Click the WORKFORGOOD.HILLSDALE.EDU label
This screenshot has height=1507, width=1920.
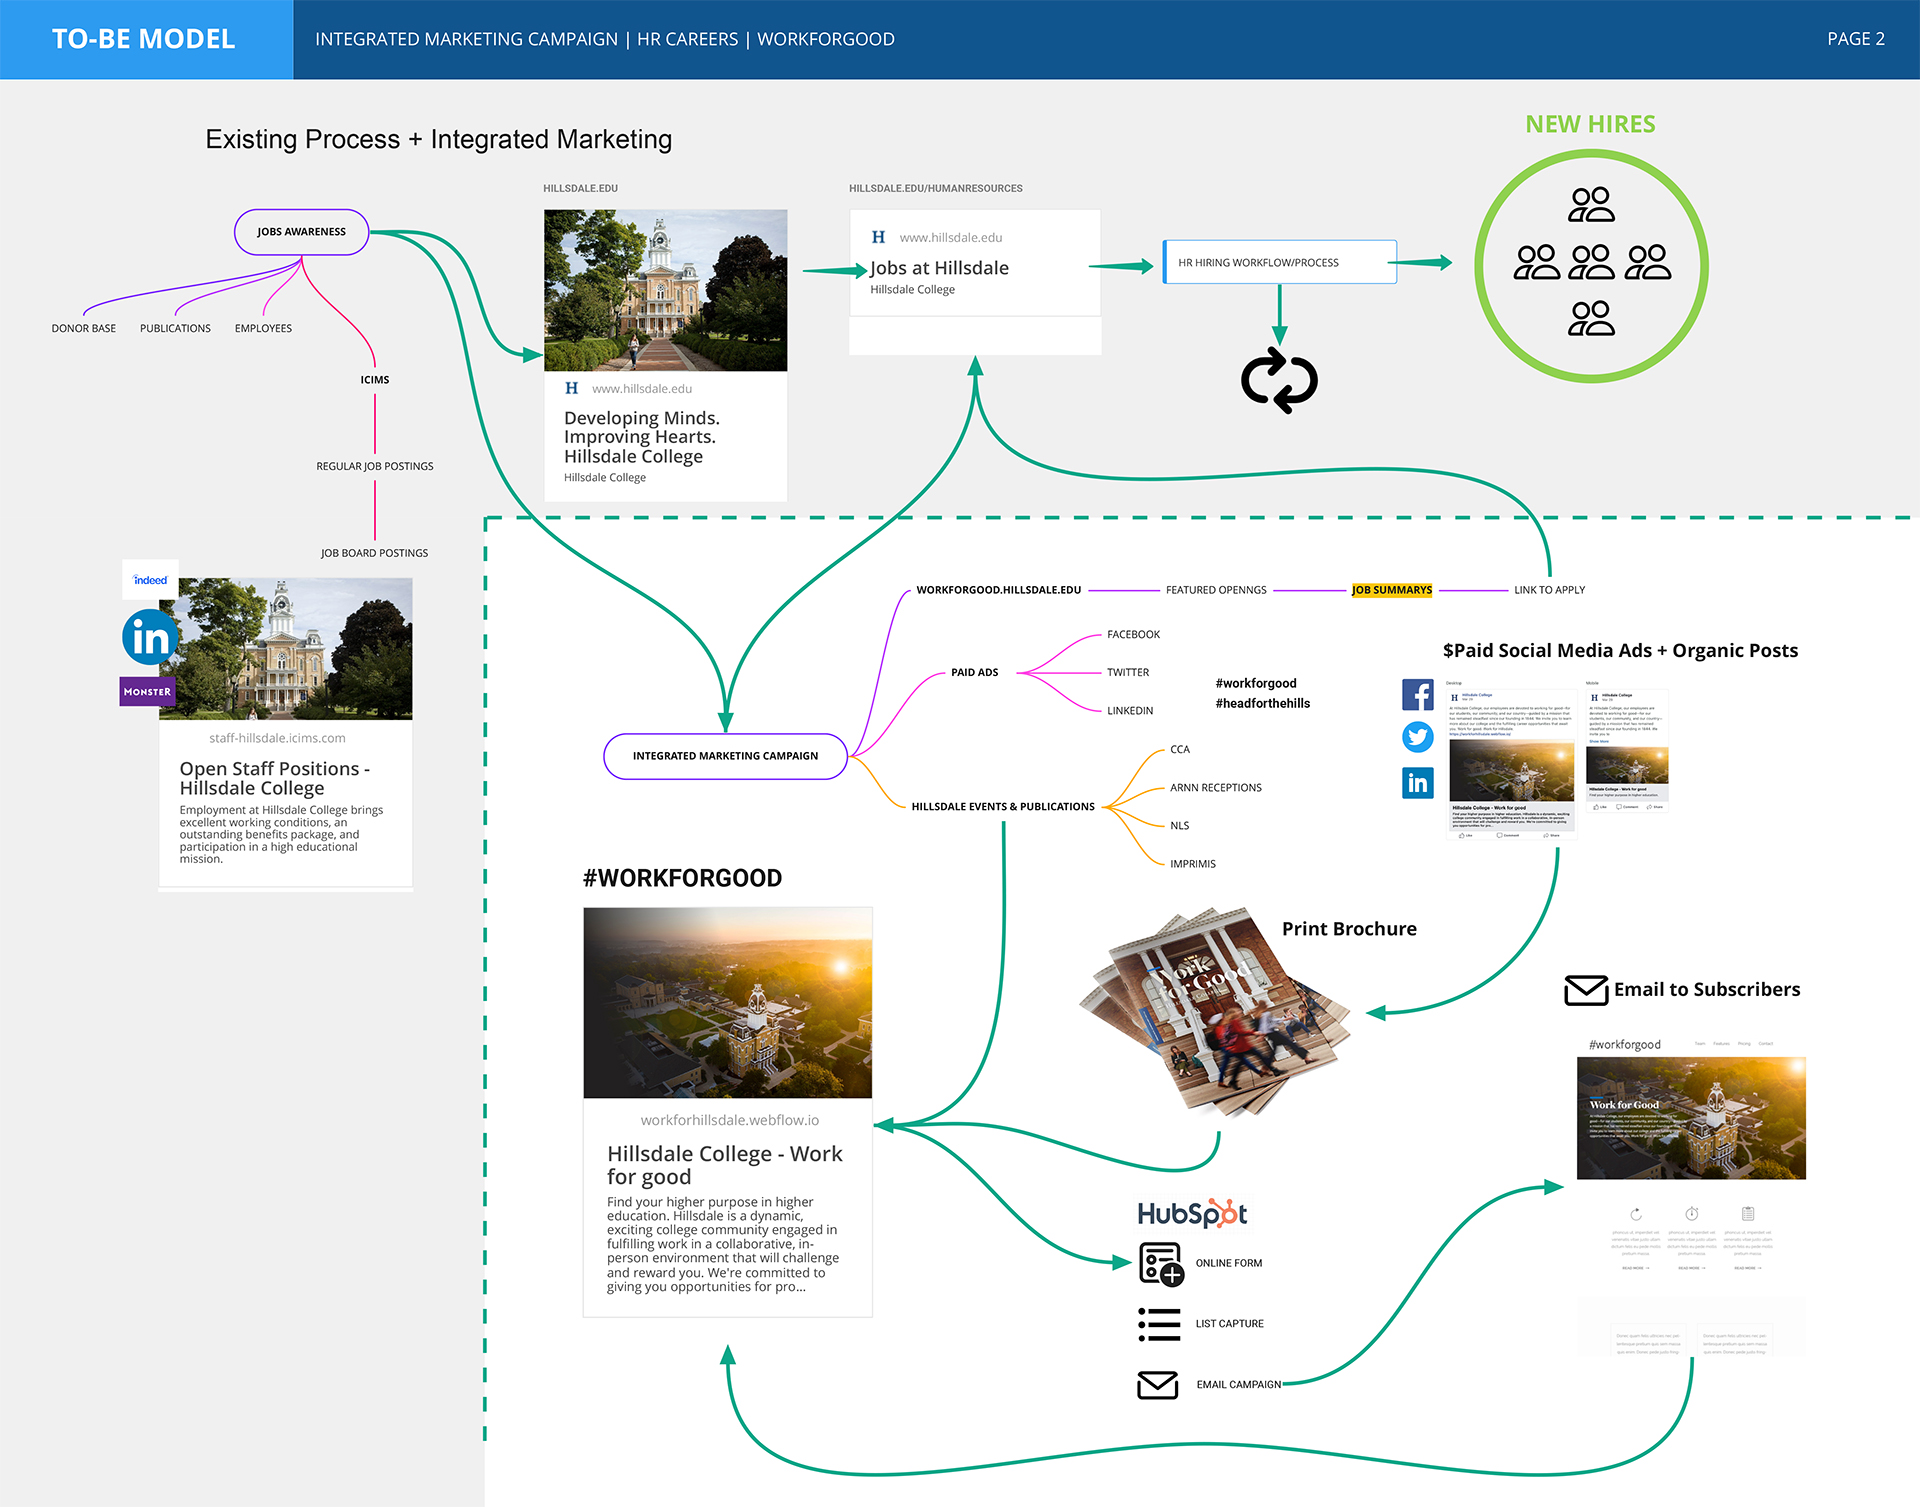(x=998, y=590)
